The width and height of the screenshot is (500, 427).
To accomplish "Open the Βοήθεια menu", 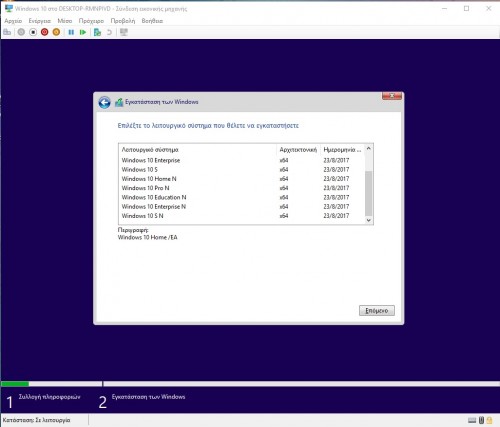I will tap(152, 21).
